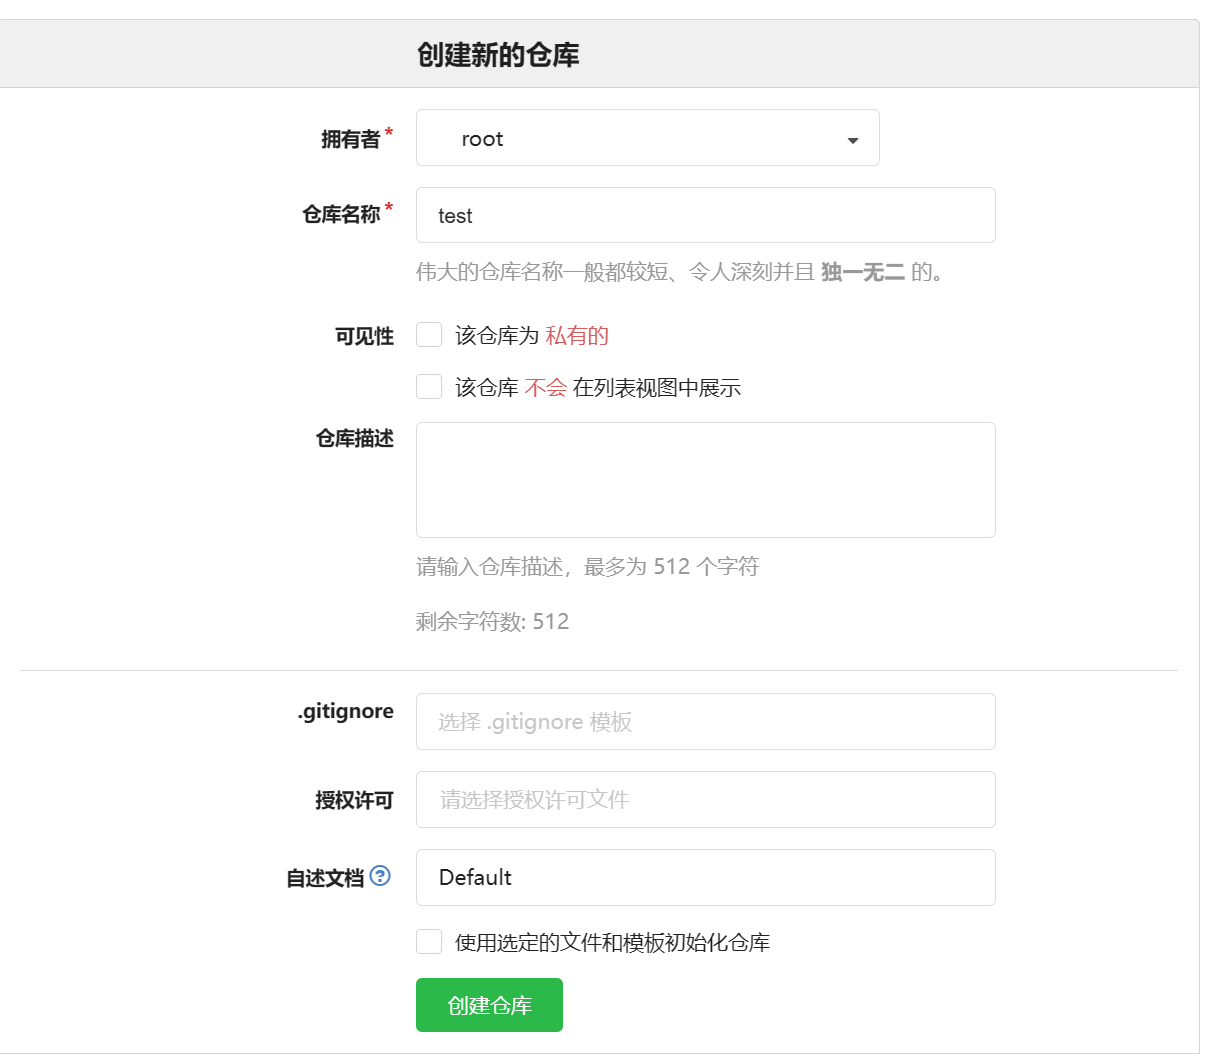
Task: Select the root owner text in 拥有者
Action: 482,139
